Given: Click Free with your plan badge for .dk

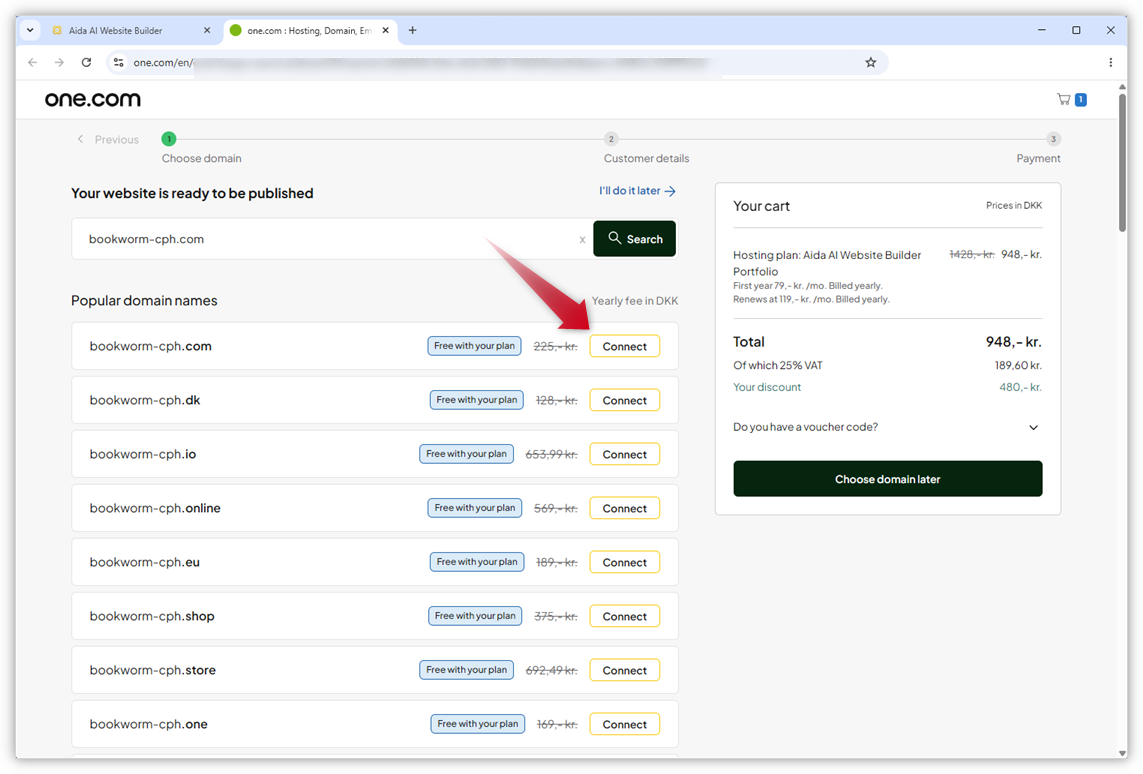Looking at the screenshot, I should pyautogui.click(x=477, y=399).
